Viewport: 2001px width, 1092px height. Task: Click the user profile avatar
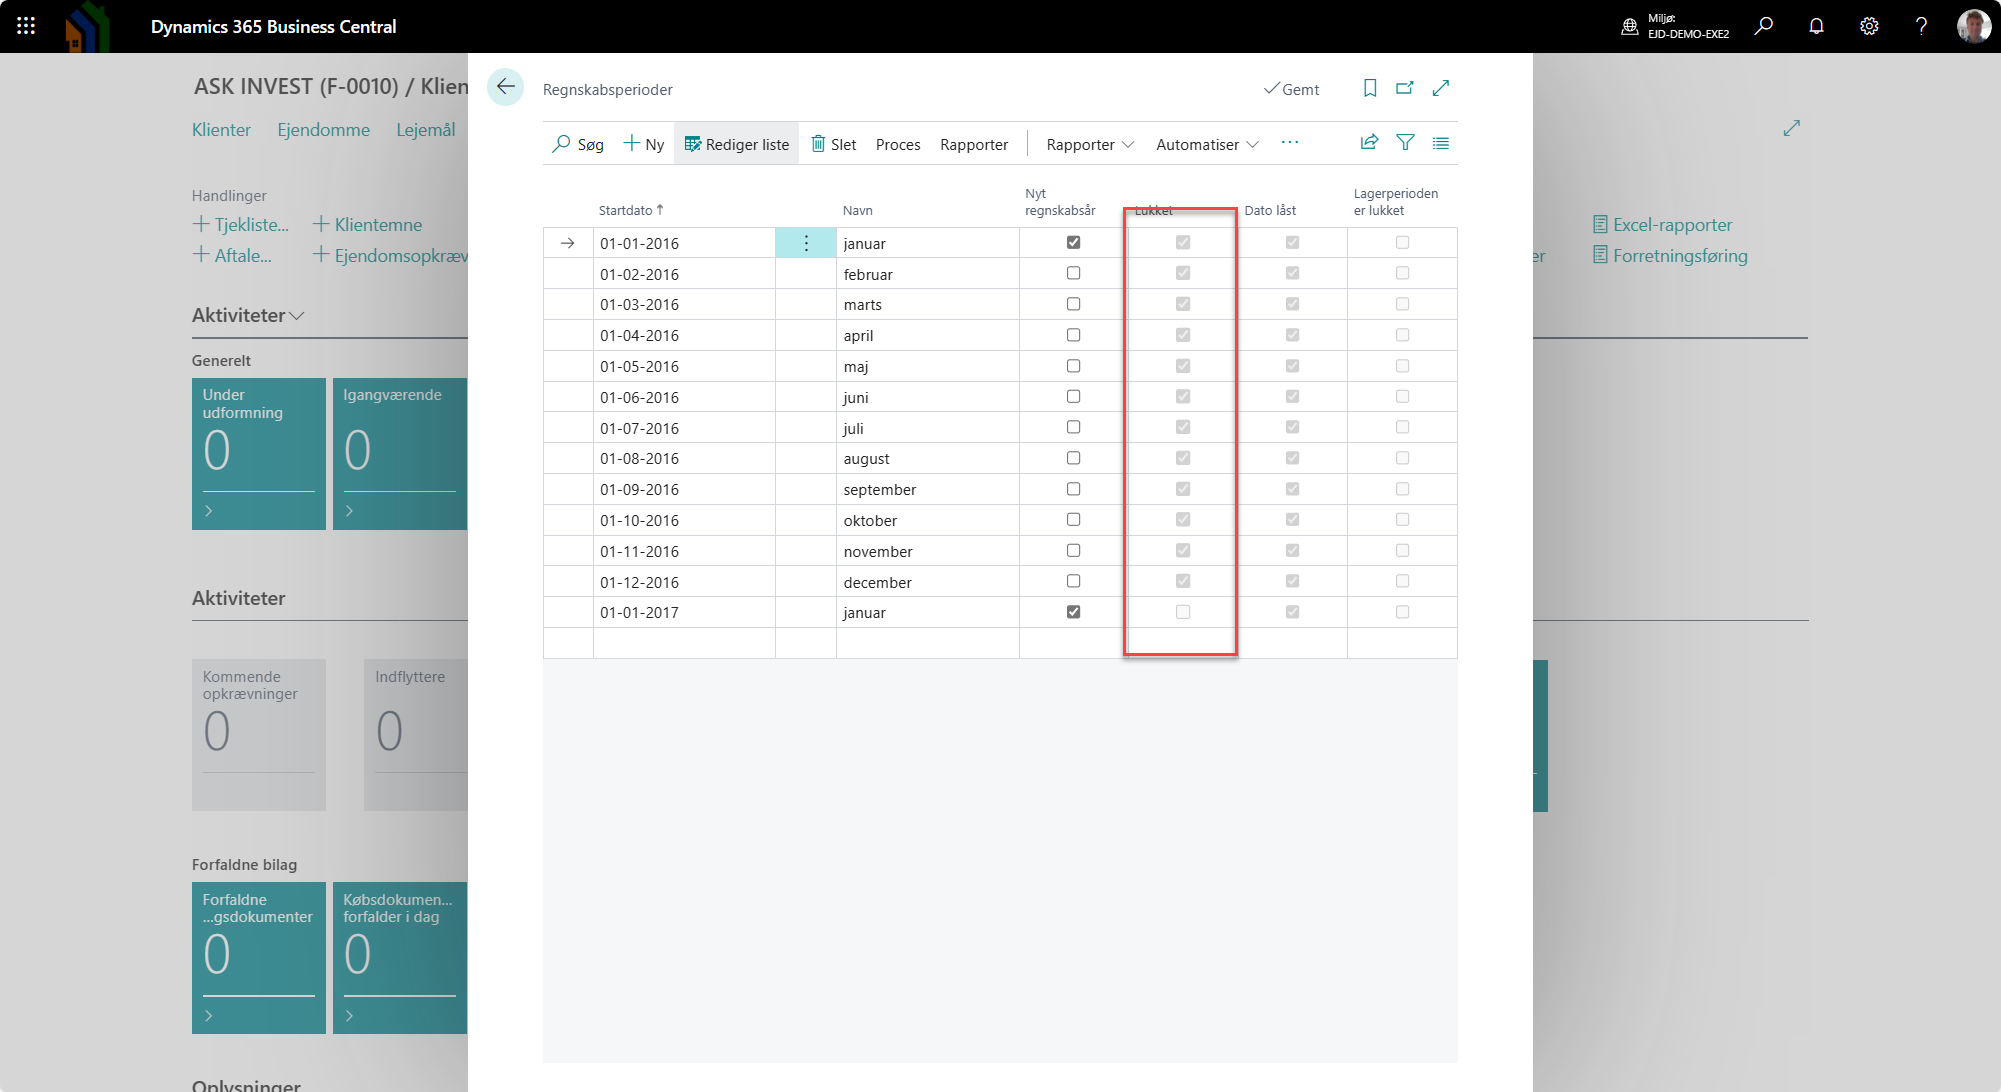point(1973,26)
